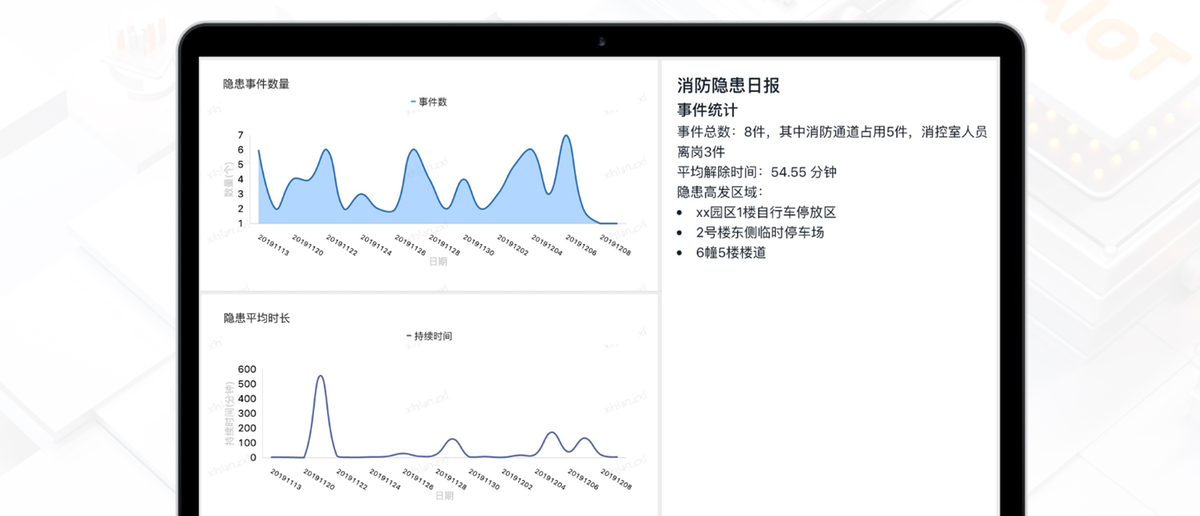
Task: Click 日期 axis title below duration chart
Action: 443,495
